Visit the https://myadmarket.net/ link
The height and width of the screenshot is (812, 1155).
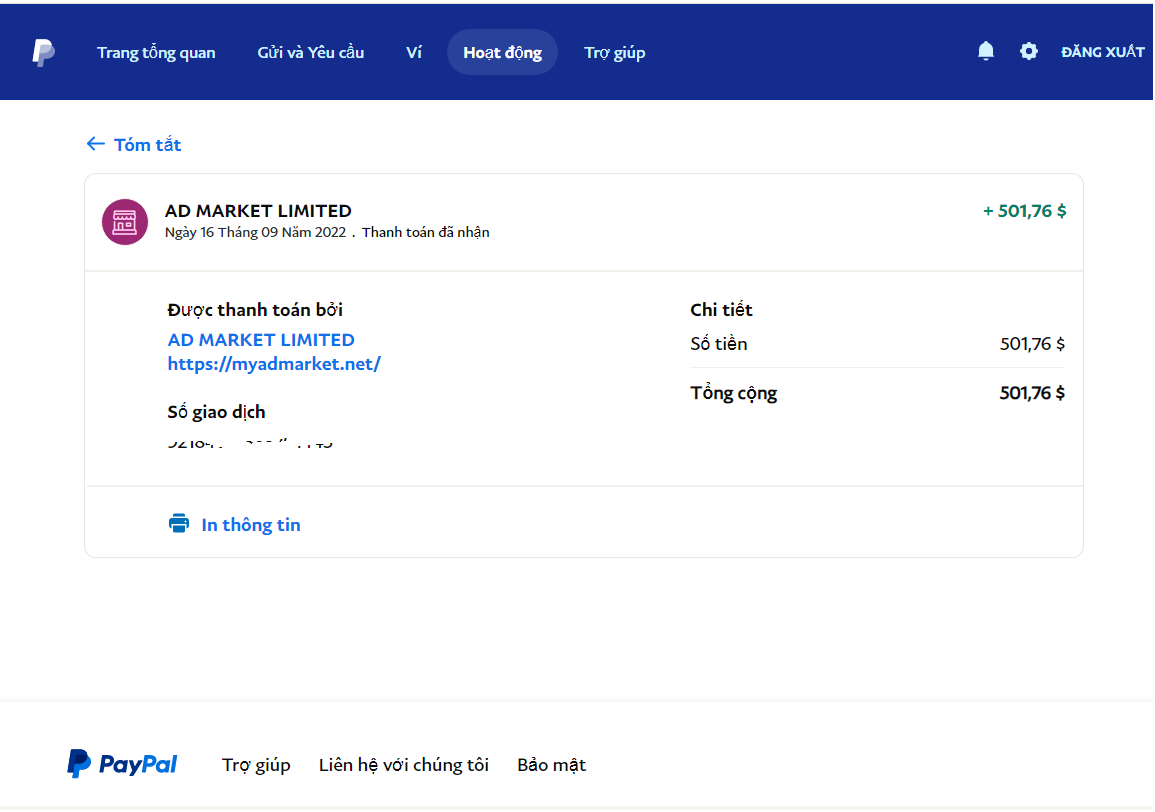tap(274, 364)
